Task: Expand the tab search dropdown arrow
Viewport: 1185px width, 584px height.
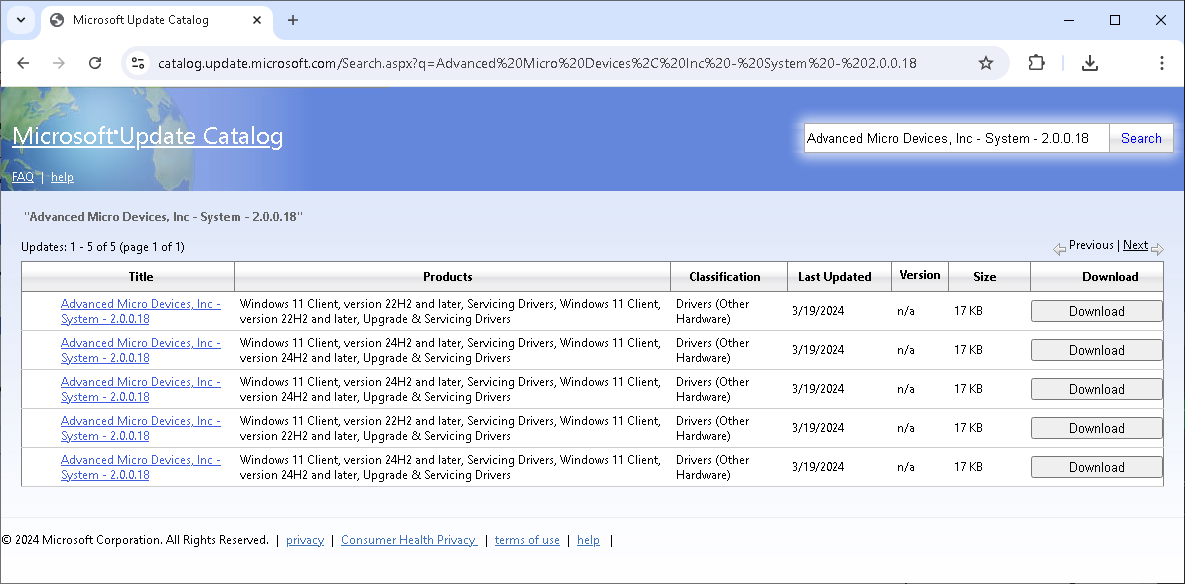Action: [20, 20]
